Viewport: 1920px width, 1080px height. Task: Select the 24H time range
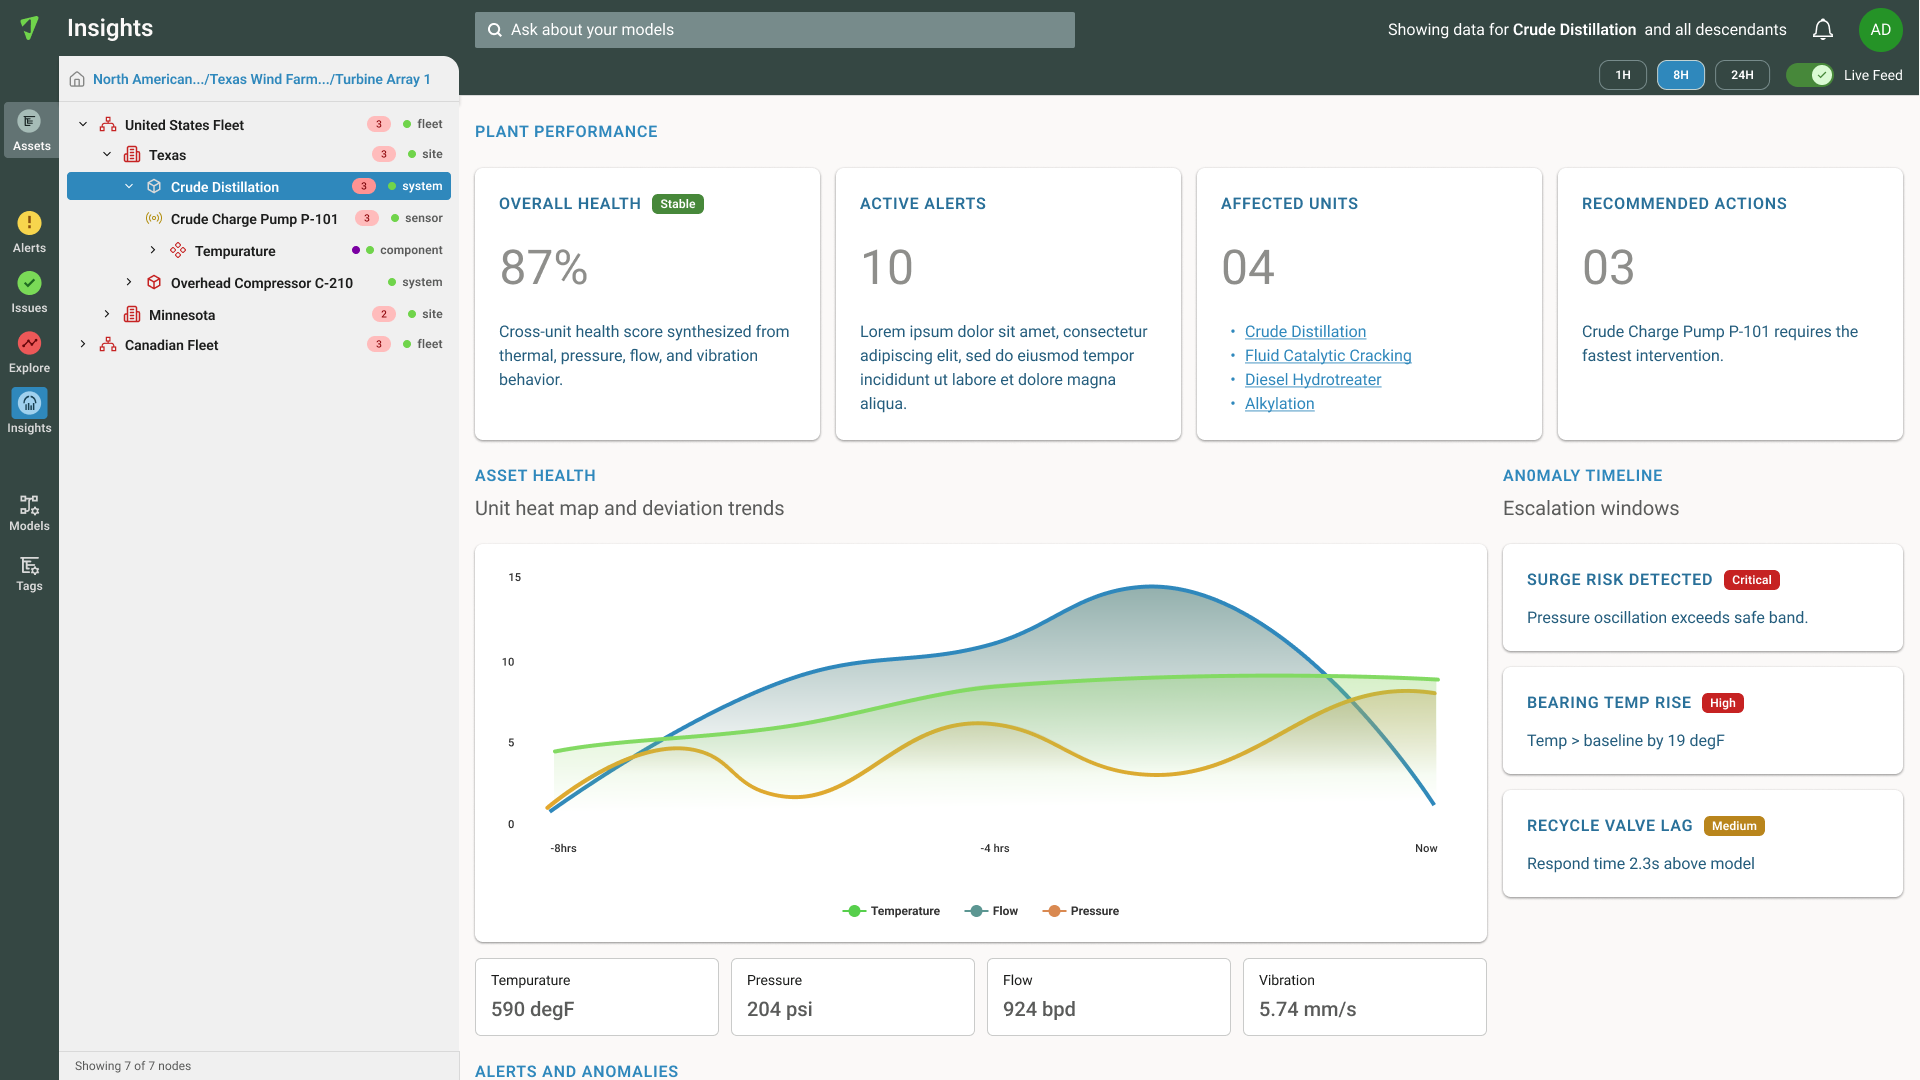point(1742,75)
